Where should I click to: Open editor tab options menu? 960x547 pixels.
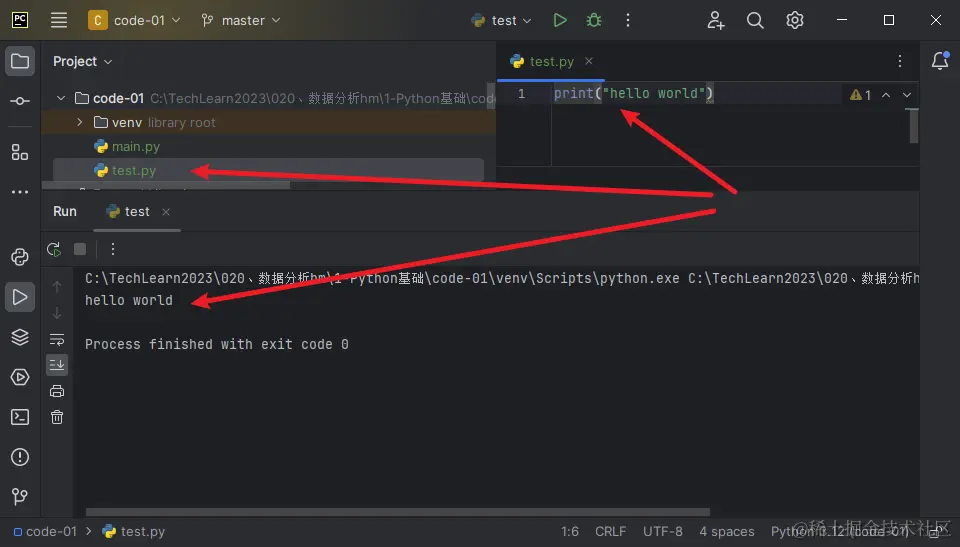click(899, 61)
